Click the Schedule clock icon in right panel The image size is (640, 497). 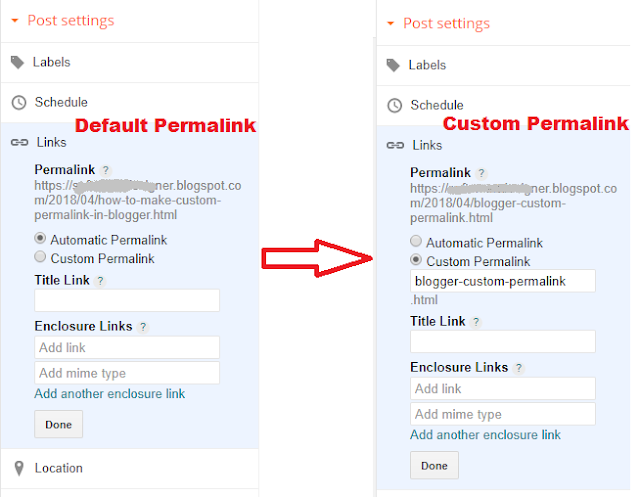(395, 105)
